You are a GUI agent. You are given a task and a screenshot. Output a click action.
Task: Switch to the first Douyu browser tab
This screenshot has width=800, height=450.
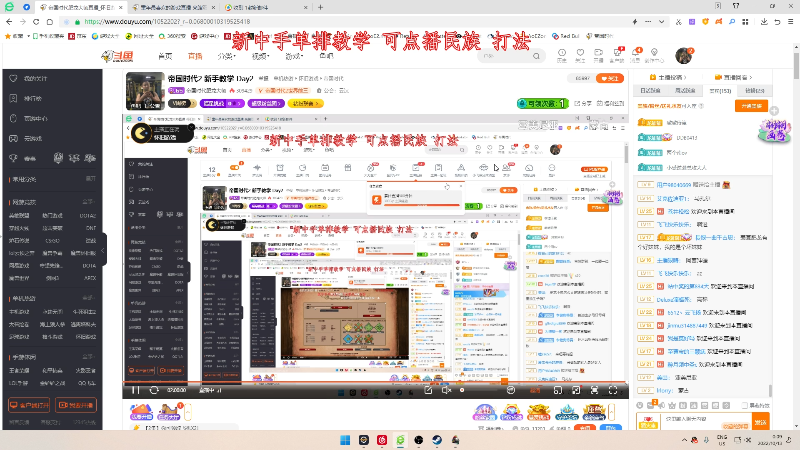(82, 7)
